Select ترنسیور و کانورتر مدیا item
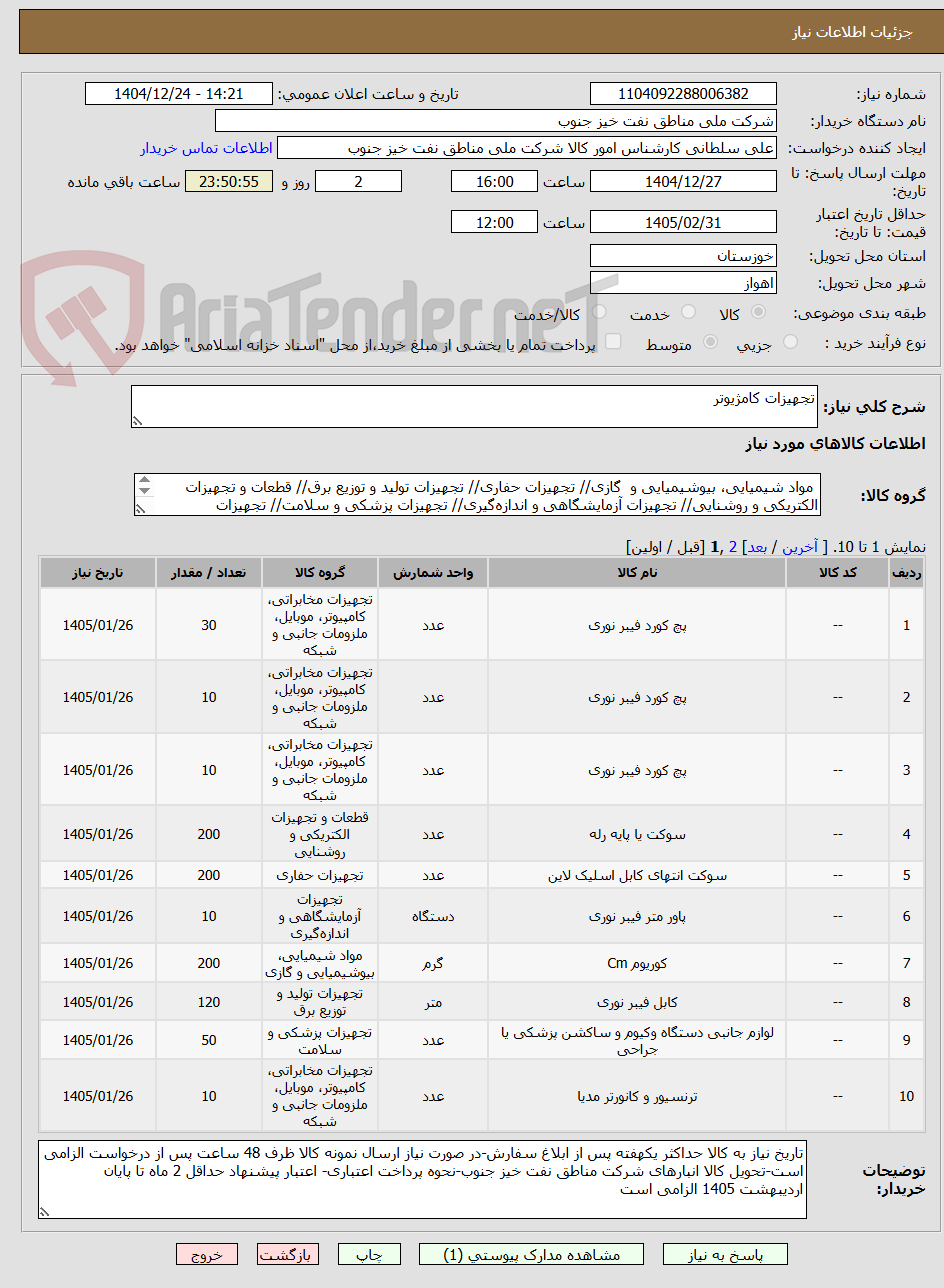The image size is (944, 1288). coord(637,1096)
